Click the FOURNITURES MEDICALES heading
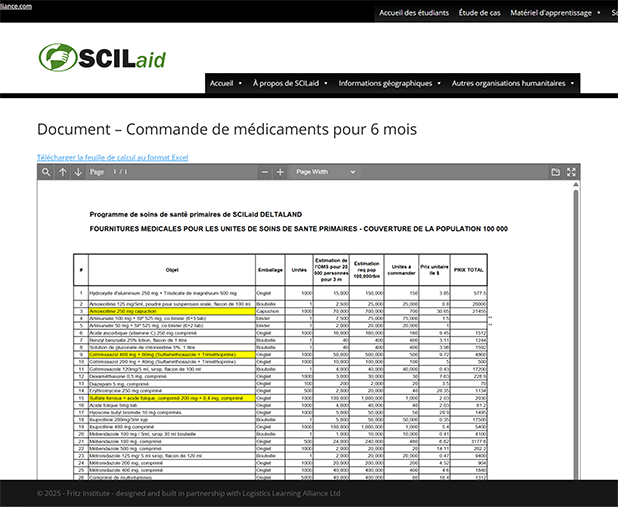The width and height of the screenshot is (618, 507). pyautogui.click(x=298, y=229)
